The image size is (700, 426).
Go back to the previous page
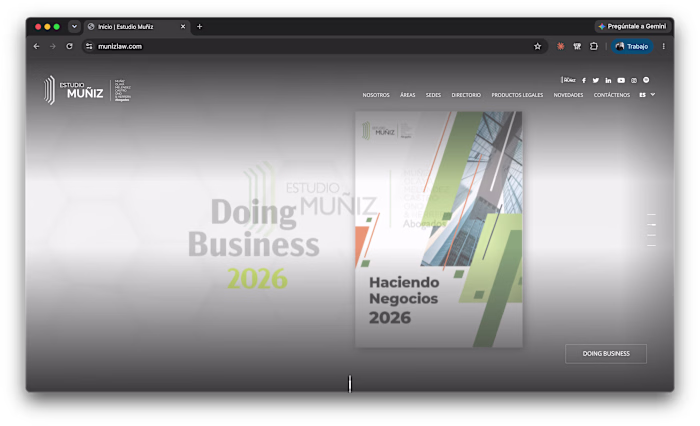[x=37, y=46]
